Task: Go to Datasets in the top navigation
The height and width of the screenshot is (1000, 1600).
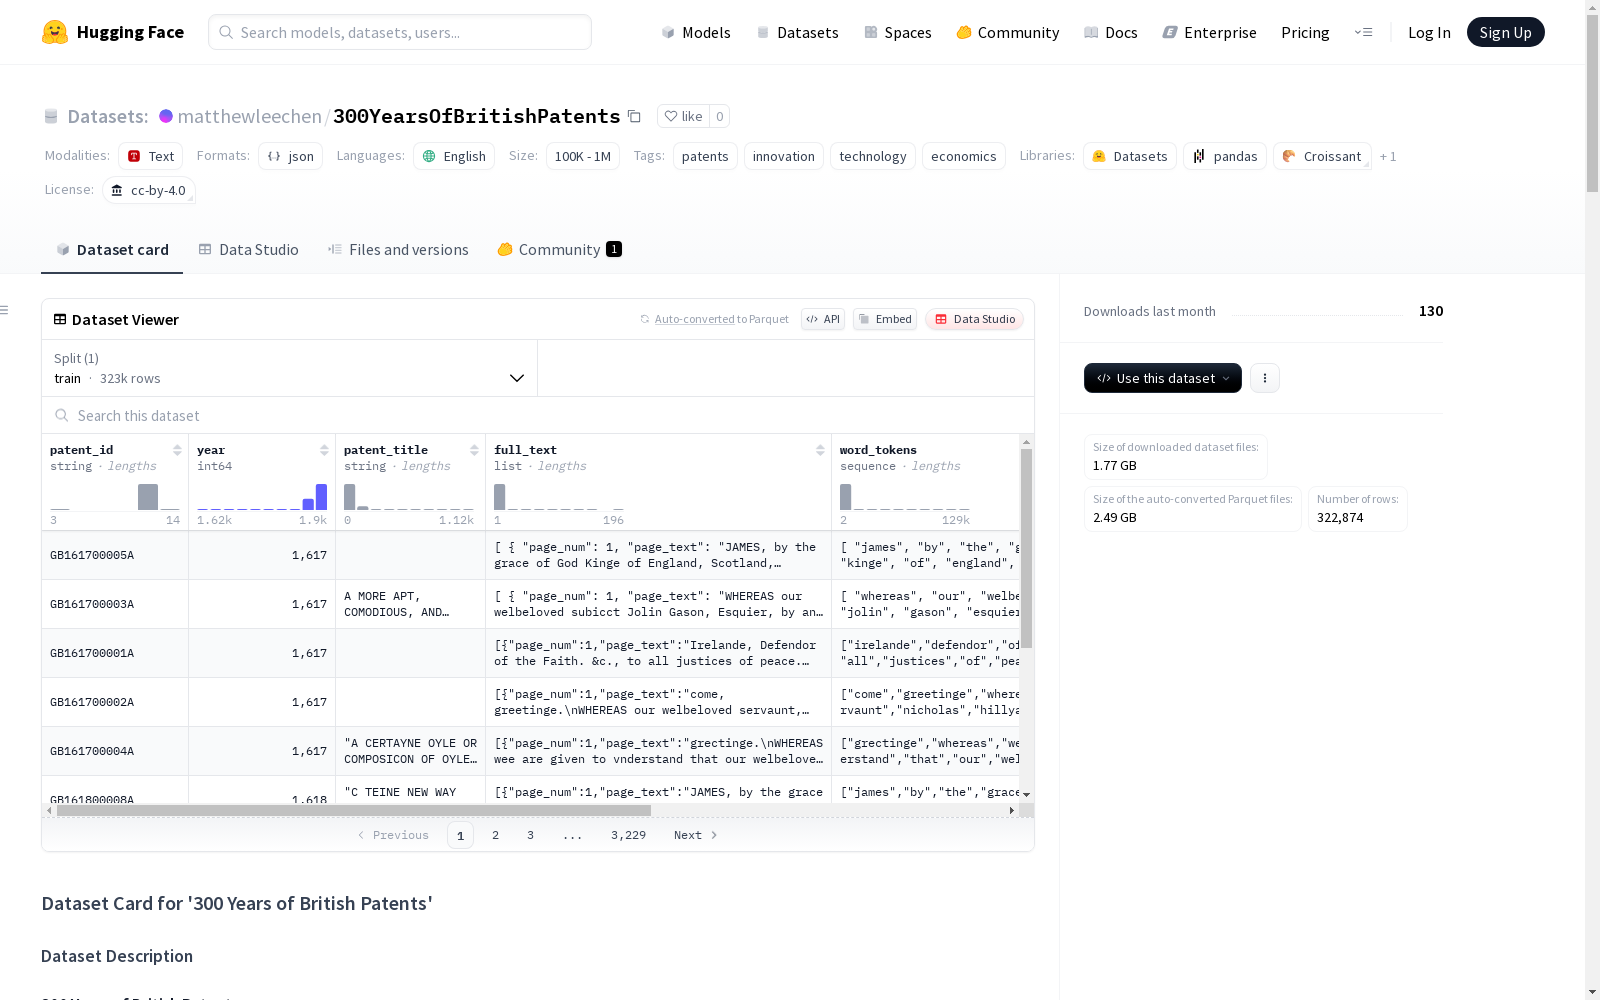Action: click(x=797, y=32)
